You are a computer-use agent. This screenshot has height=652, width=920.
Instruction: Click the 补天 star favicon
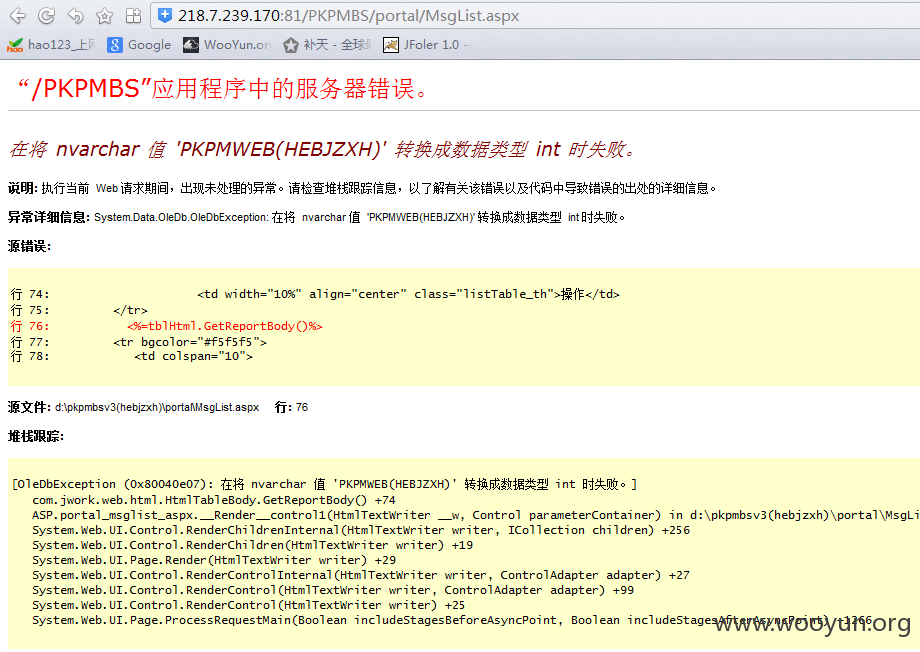coord(290,45)
